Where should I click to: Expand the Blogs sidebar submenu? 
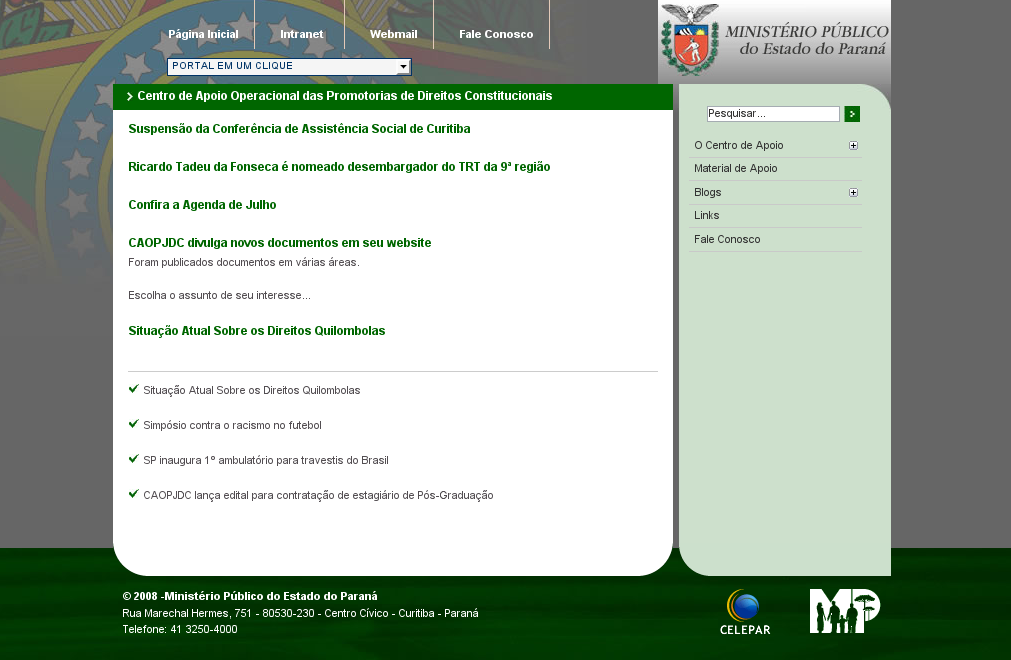pyautogui.click(x=853, y=193)
